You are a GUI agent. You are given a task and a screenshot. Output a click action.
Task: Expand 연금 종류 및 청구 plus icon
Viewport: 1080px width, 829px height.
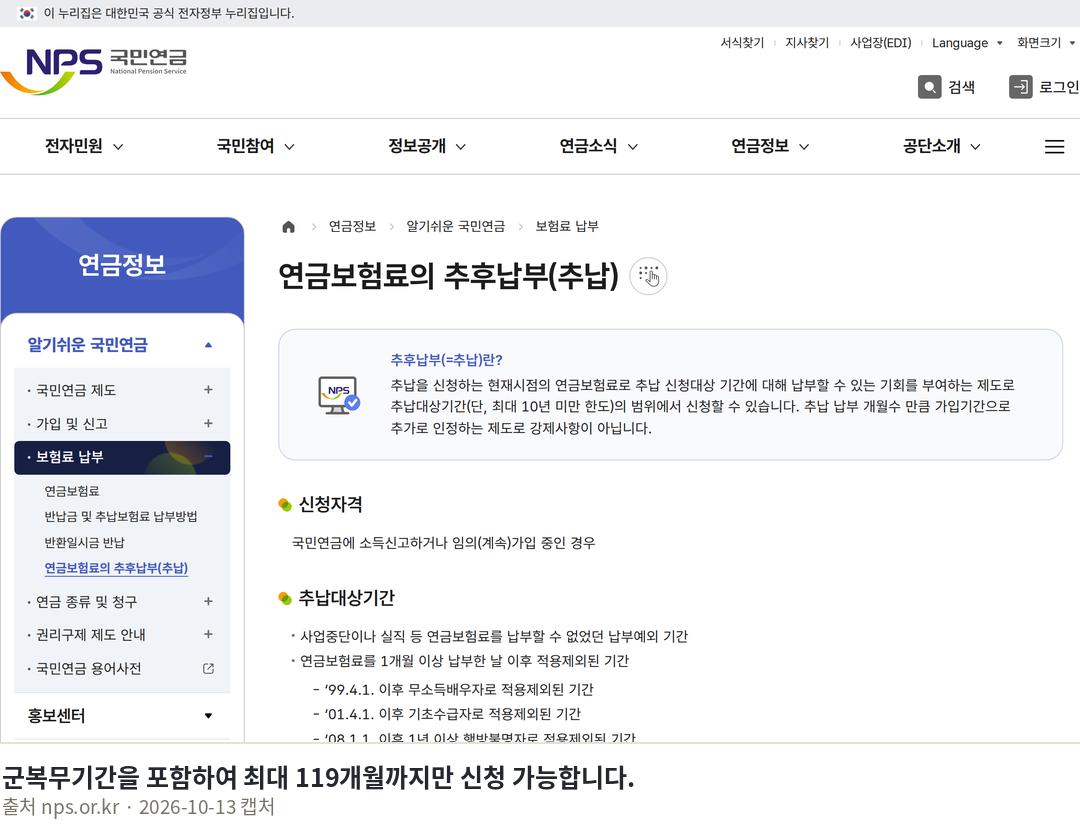click(x=208, y=601)
